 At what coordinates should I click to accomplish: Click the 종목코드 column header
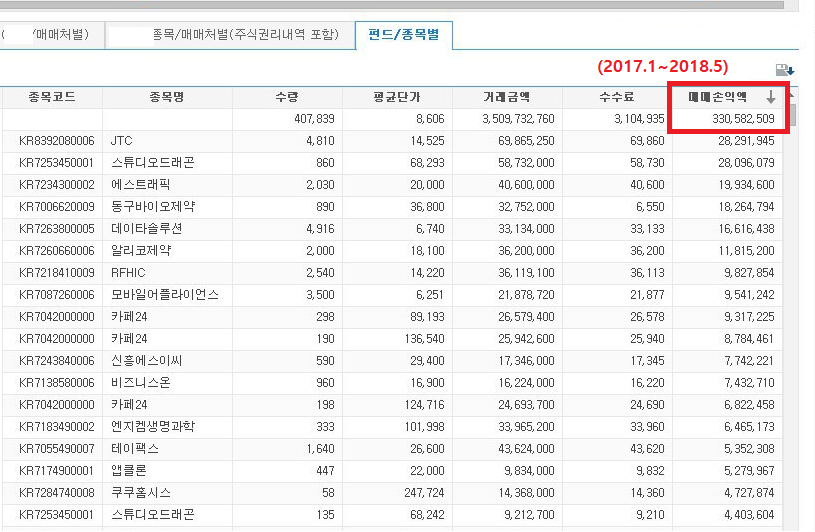coord(52,97)
